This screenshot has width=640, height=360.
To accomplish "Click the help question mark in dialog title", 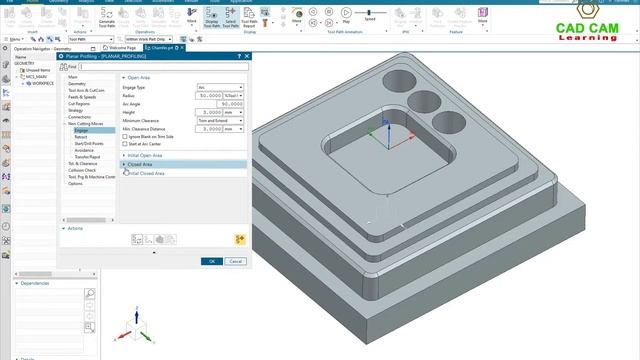I will [239, 56].
